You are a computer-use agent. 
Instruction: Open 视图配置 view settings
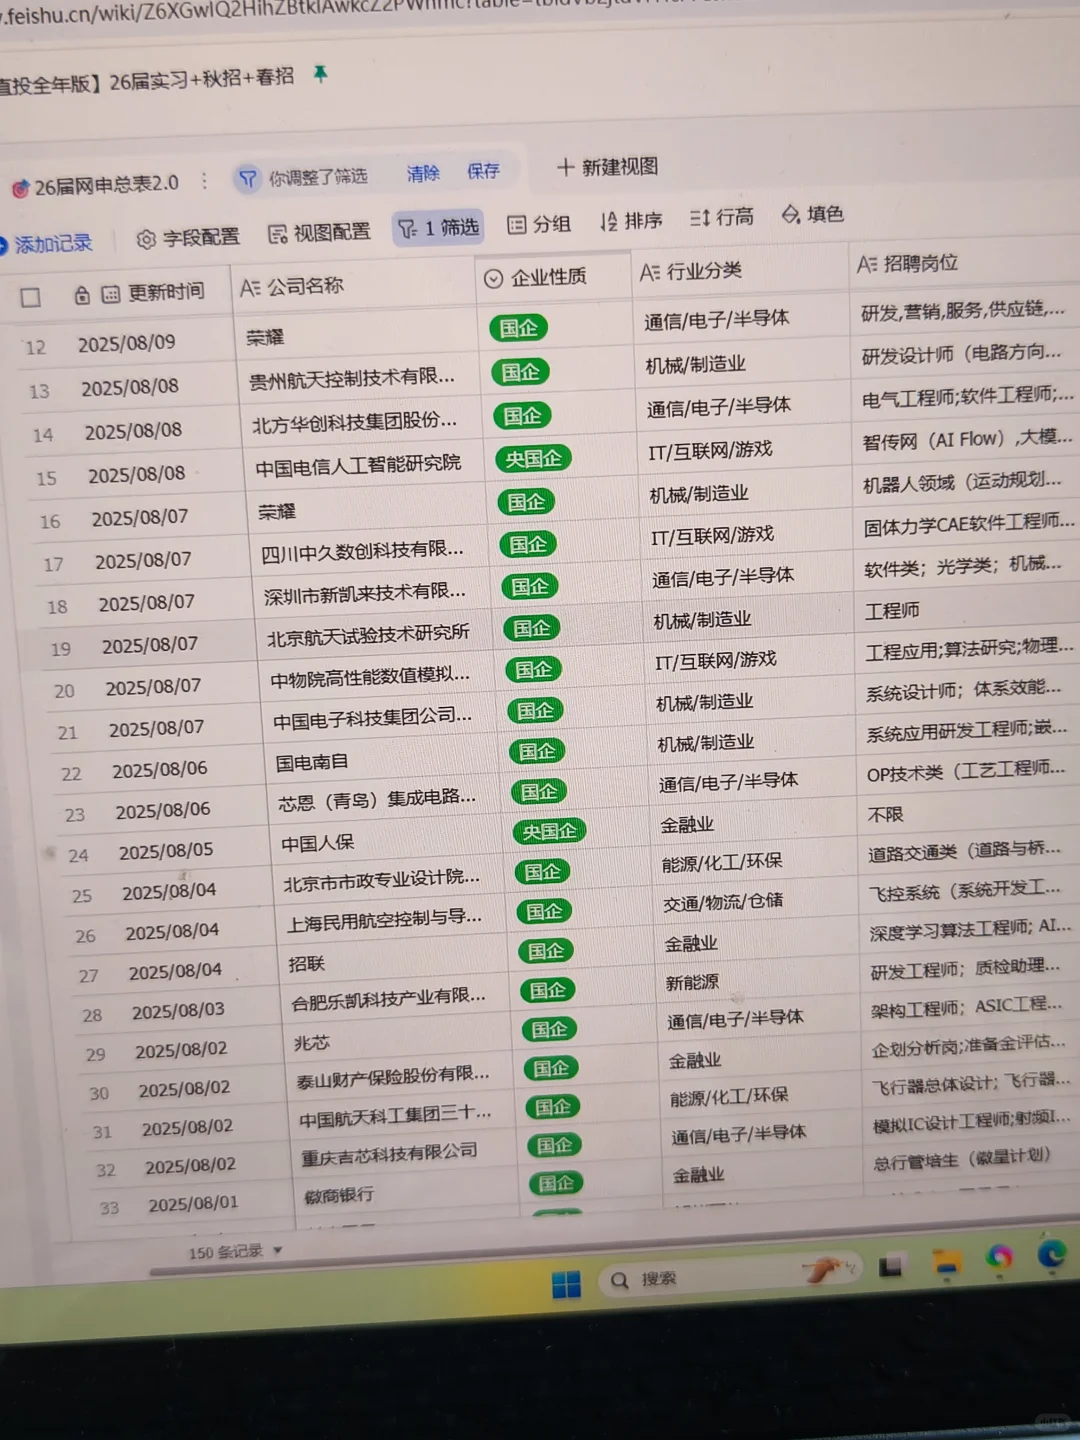pos(319,233)
